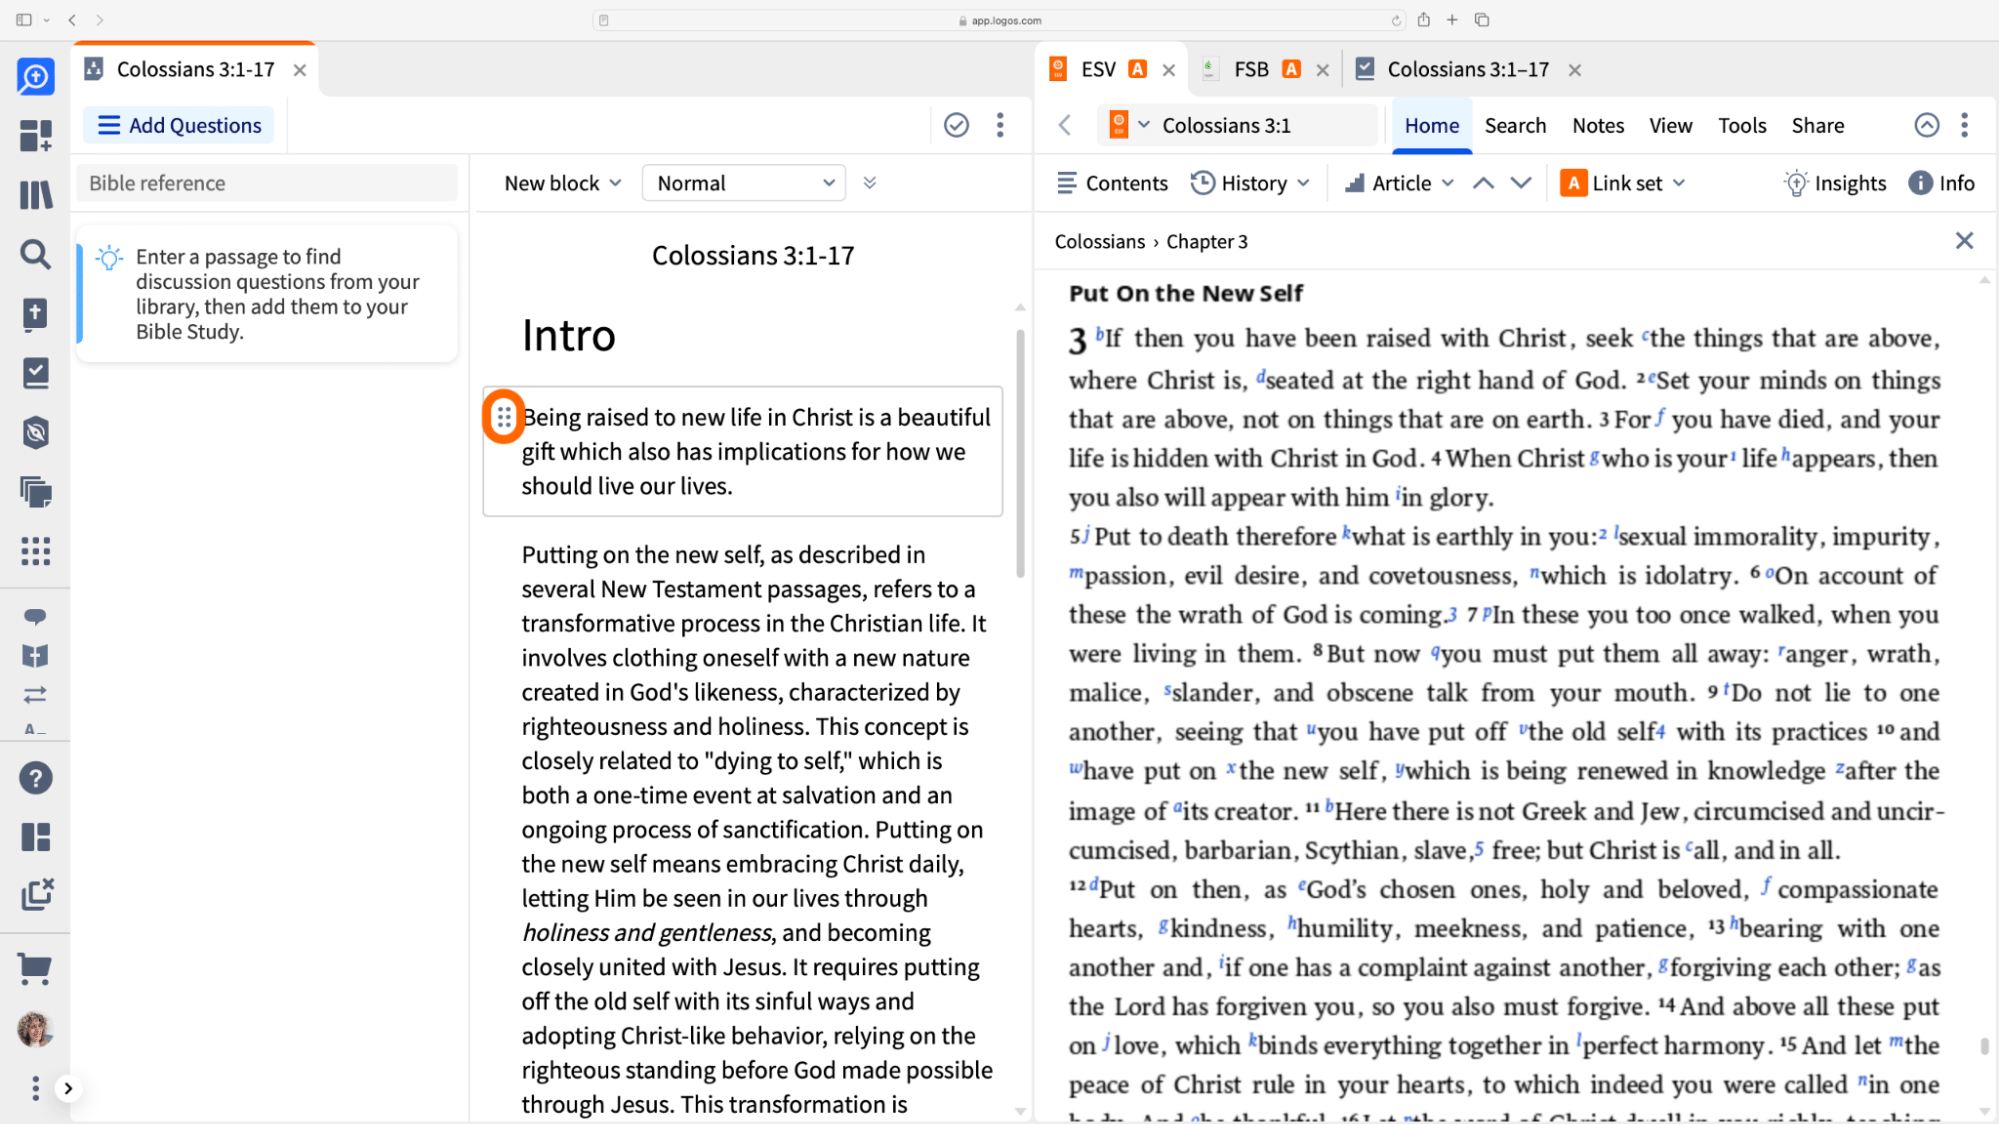Close the ESV tab
1999x1125 pixels.
(x=1168, y=70)
